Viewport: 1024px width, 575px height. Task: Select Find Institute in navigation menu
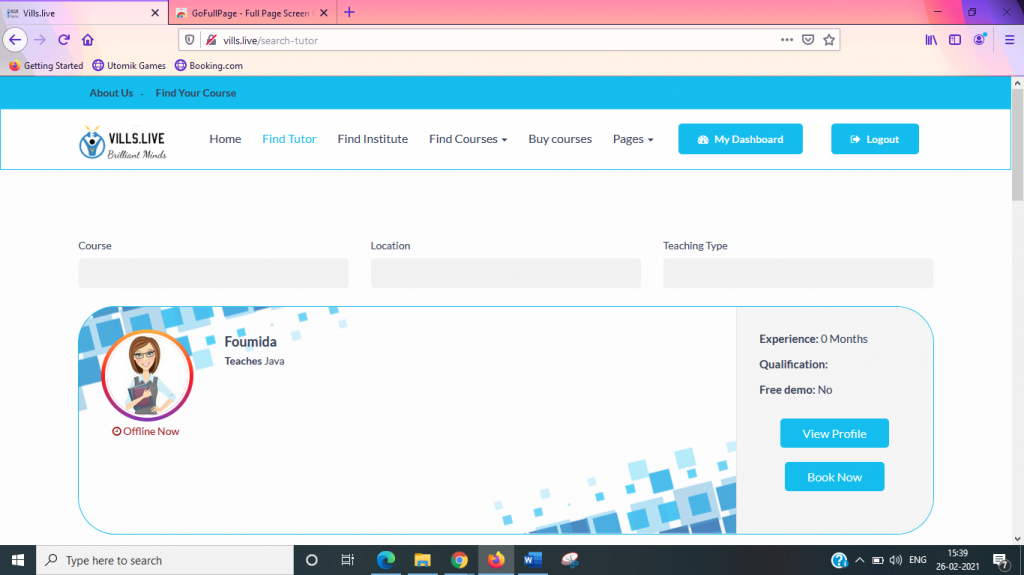[372, 139]
